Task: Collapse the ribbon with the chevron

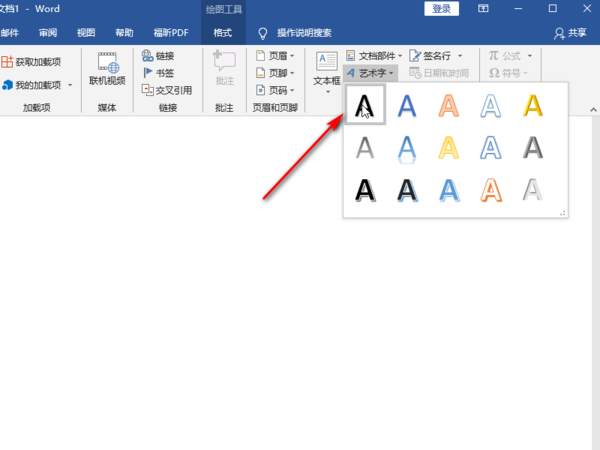Action: 593,110
